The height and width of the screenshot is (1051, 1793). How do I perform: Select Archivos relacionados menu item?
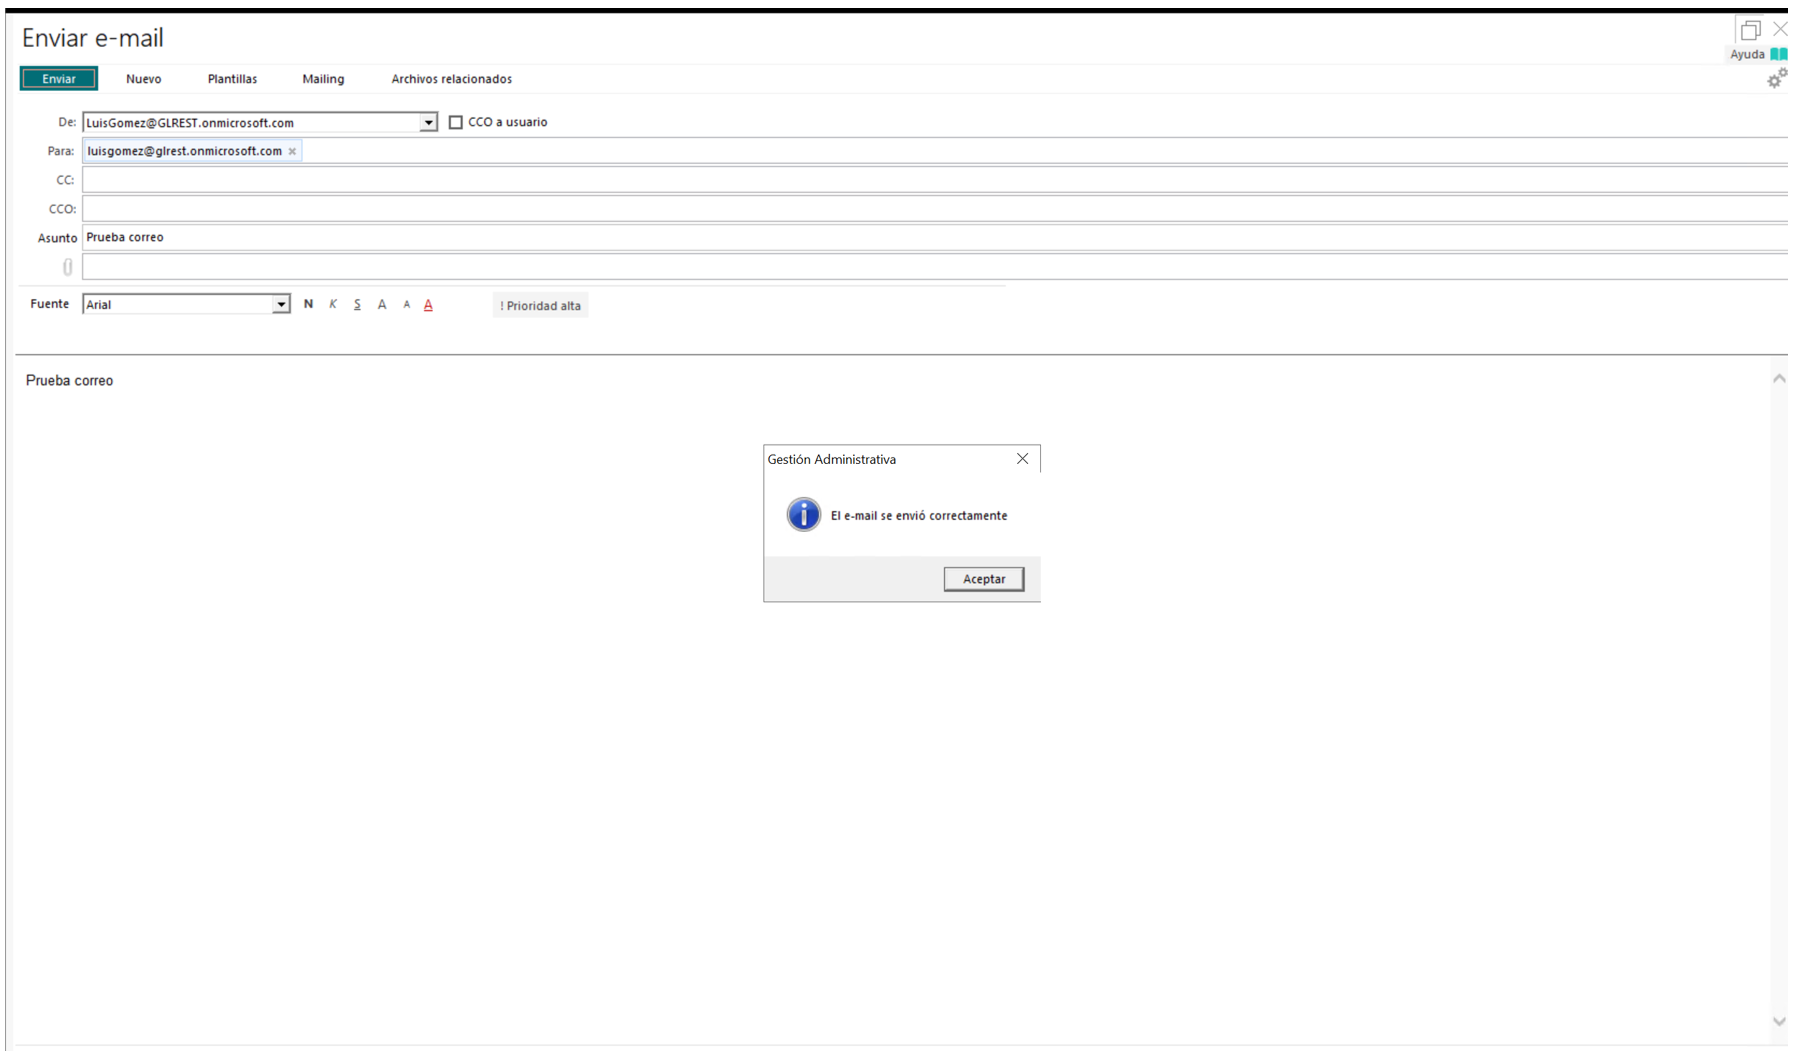pyautogui.click(x=451, y=79)
